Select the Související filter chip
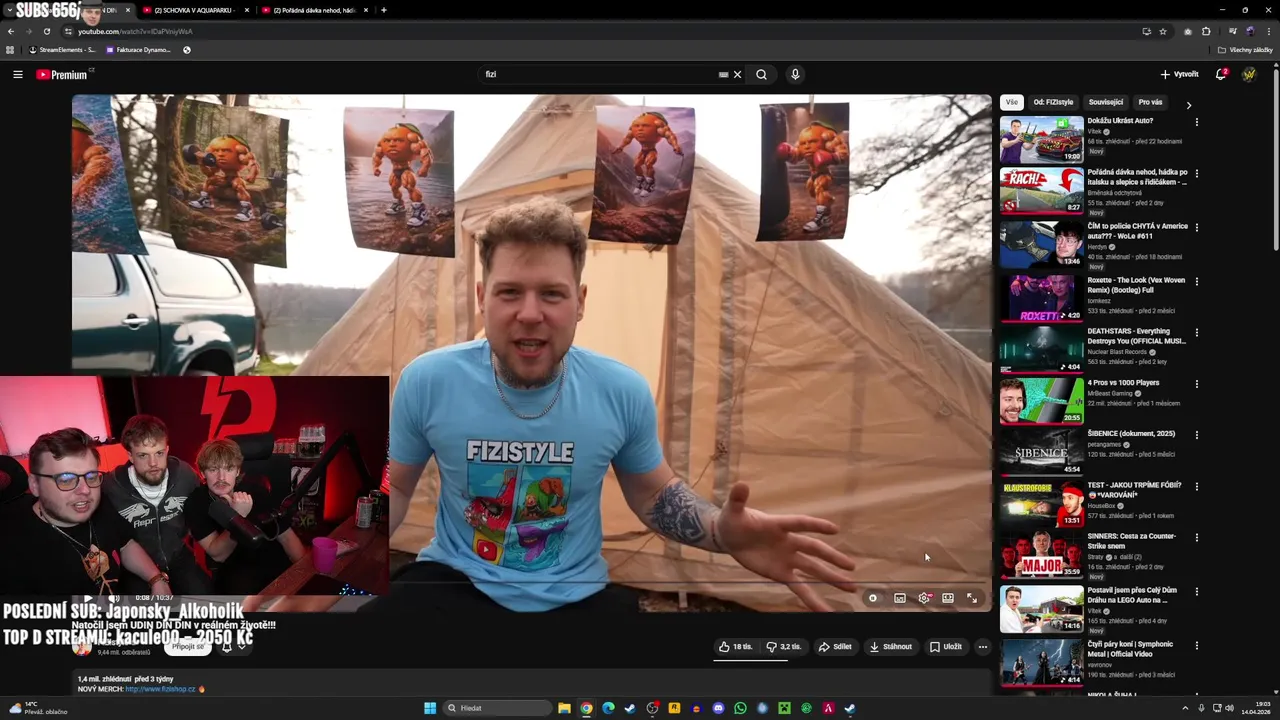This screenshot has height=720, width=1280. coord(1106,102)
